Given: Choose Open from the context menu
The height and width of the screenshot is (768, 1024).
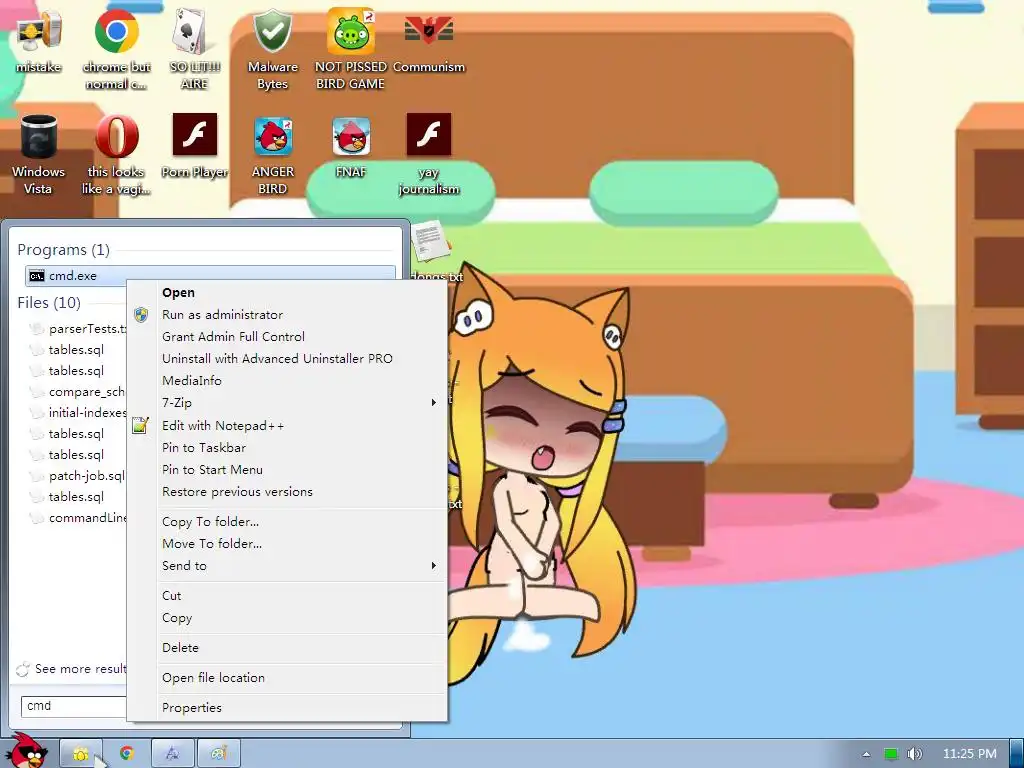Looking at the screenshot, I should tap(178, 293).
